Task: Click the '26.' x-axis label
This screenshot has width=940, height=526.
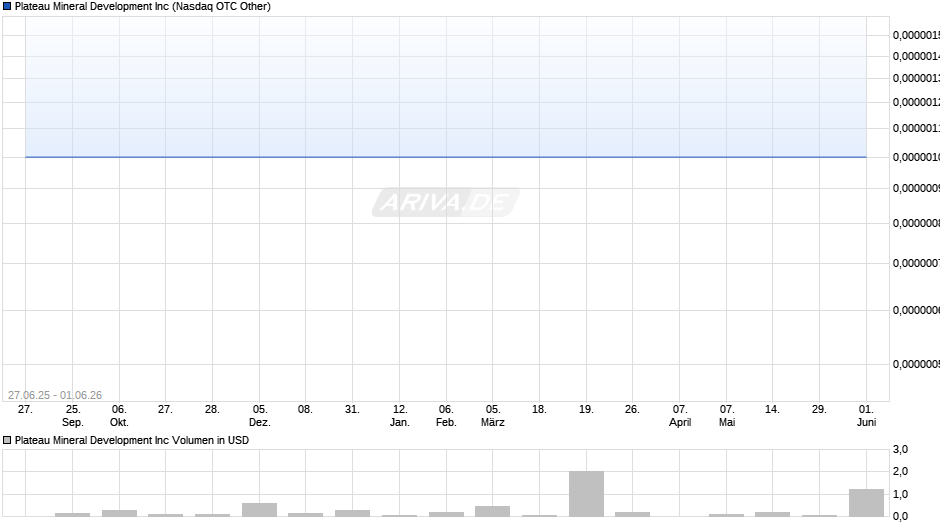Action: pyautogui.click(x=632, y=409)
